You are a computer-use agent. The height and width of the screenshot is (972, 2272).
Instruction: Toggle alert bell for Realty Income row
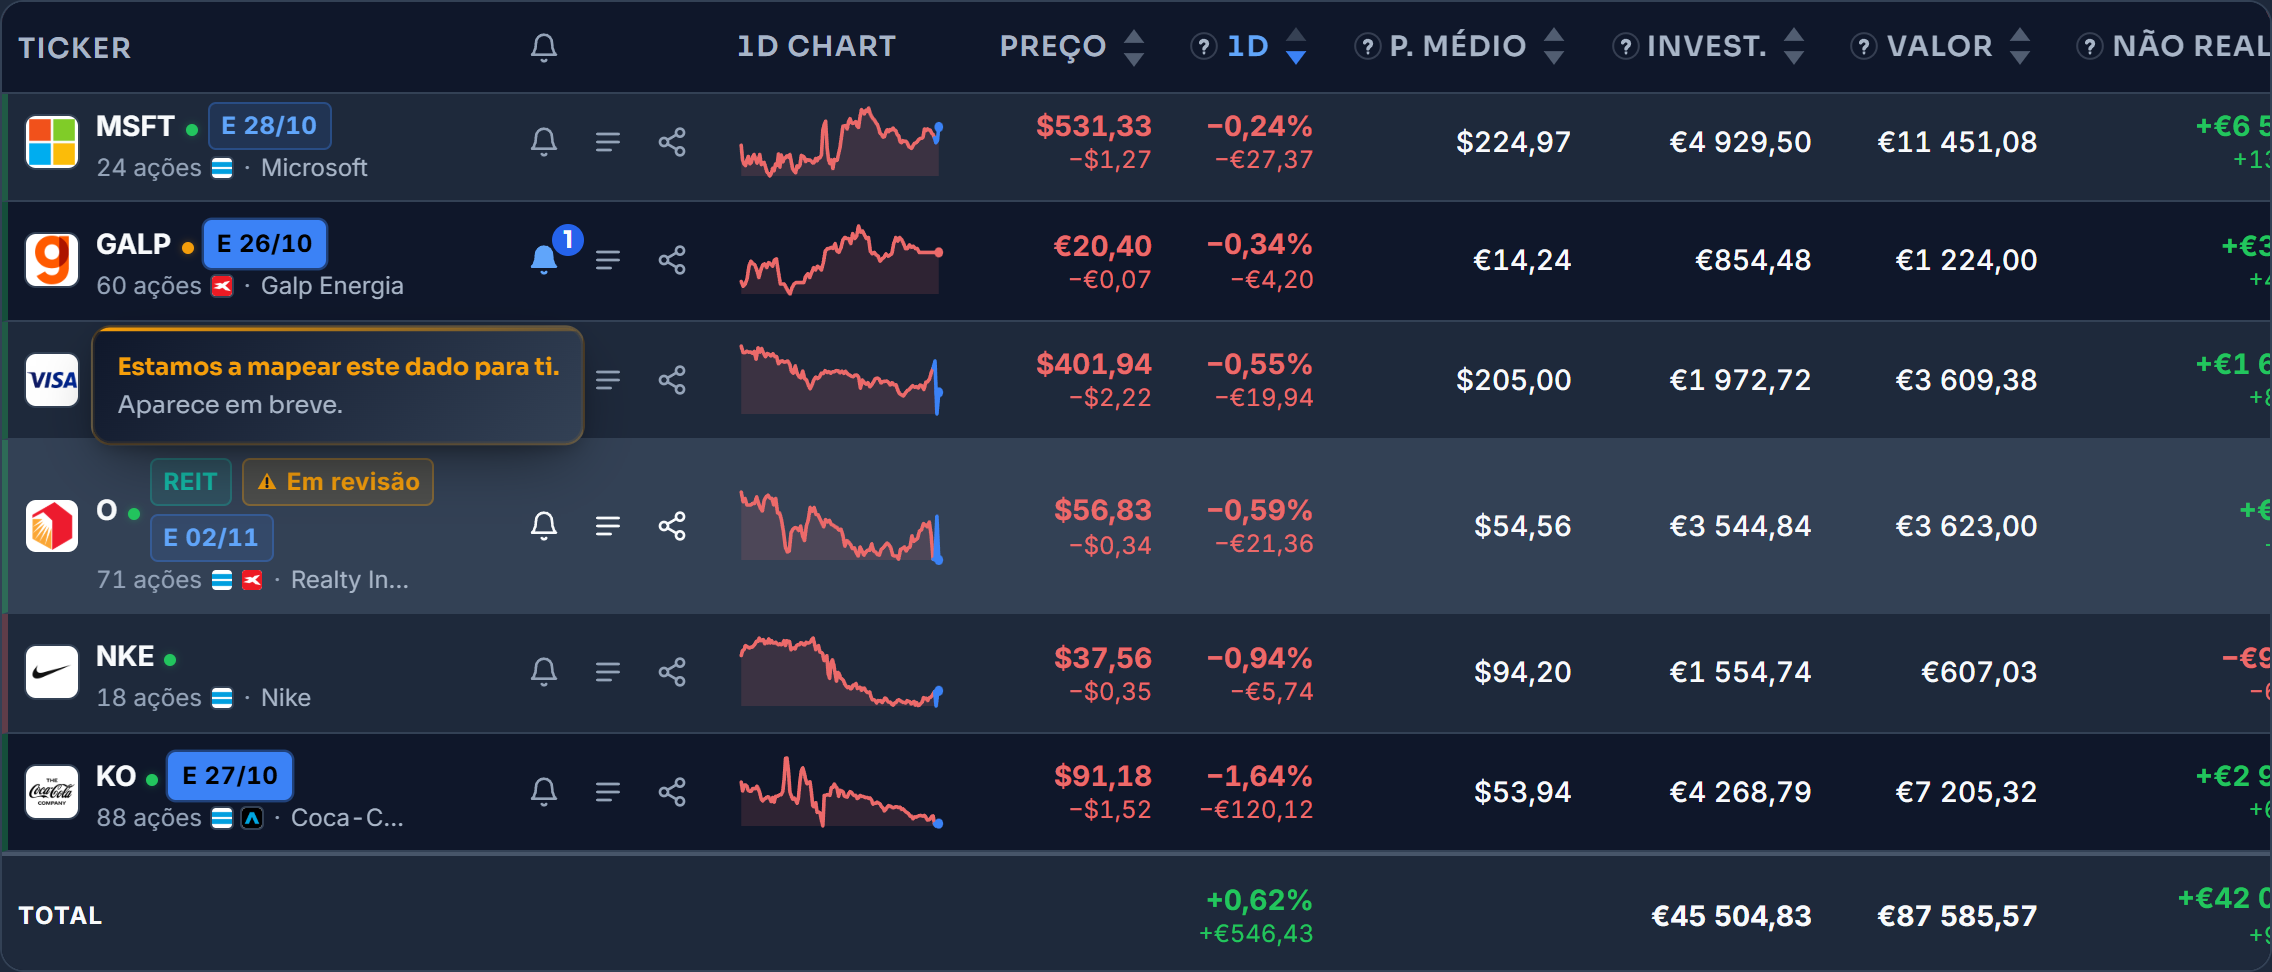544,526
